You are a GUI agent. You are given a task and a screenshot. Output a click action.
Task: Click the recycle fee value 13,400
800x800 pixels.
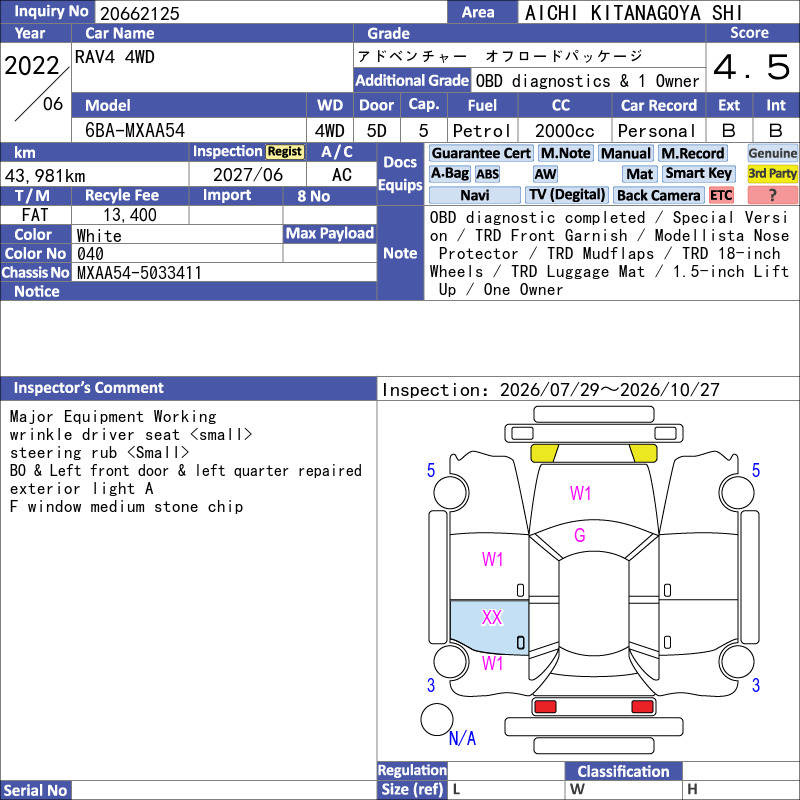click(x=130, y=215)
